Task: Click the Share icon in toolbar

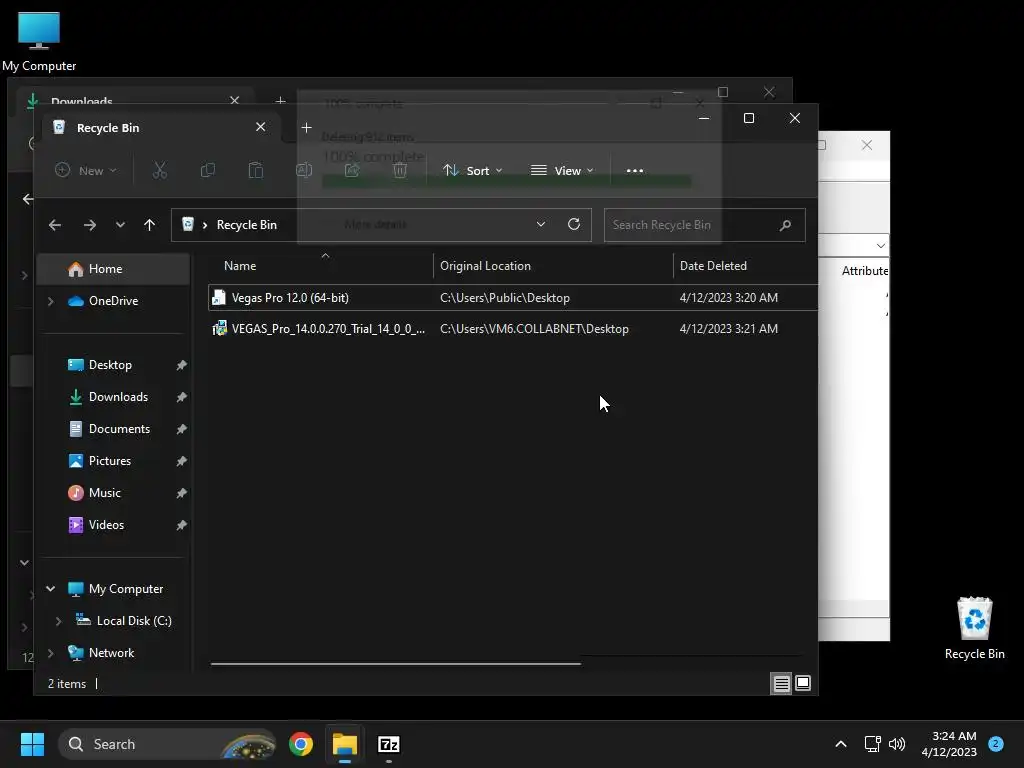Action: coord(352,170)
